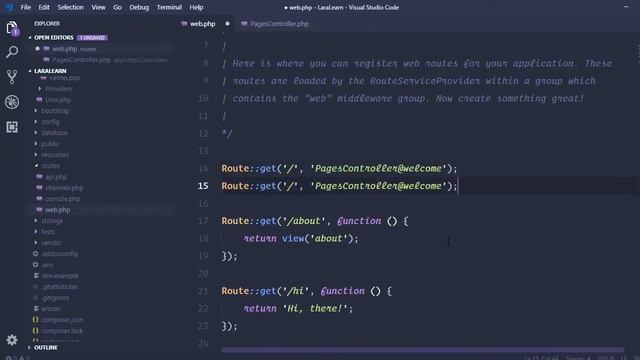640x360 pixels.
Task: Click the api.php PHP file icon
Action: pyautogui.click(x=39, y=177)
